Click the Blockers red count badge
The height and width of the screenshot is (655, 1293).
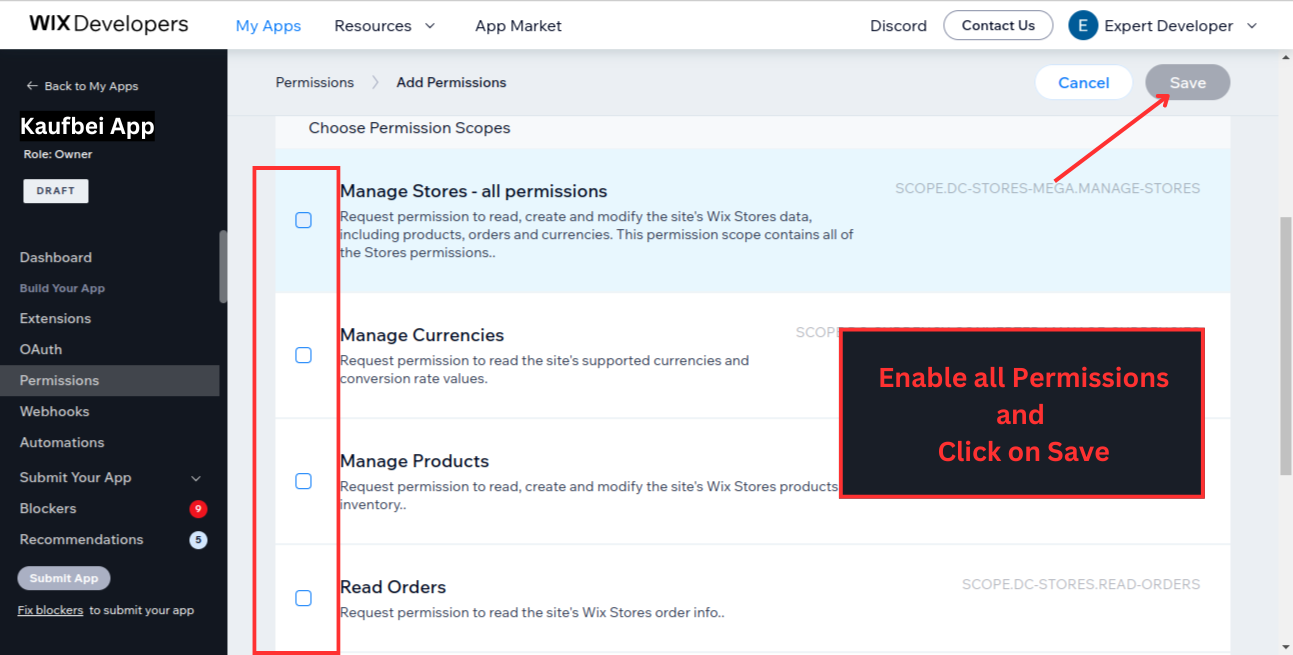pos(198,509)
